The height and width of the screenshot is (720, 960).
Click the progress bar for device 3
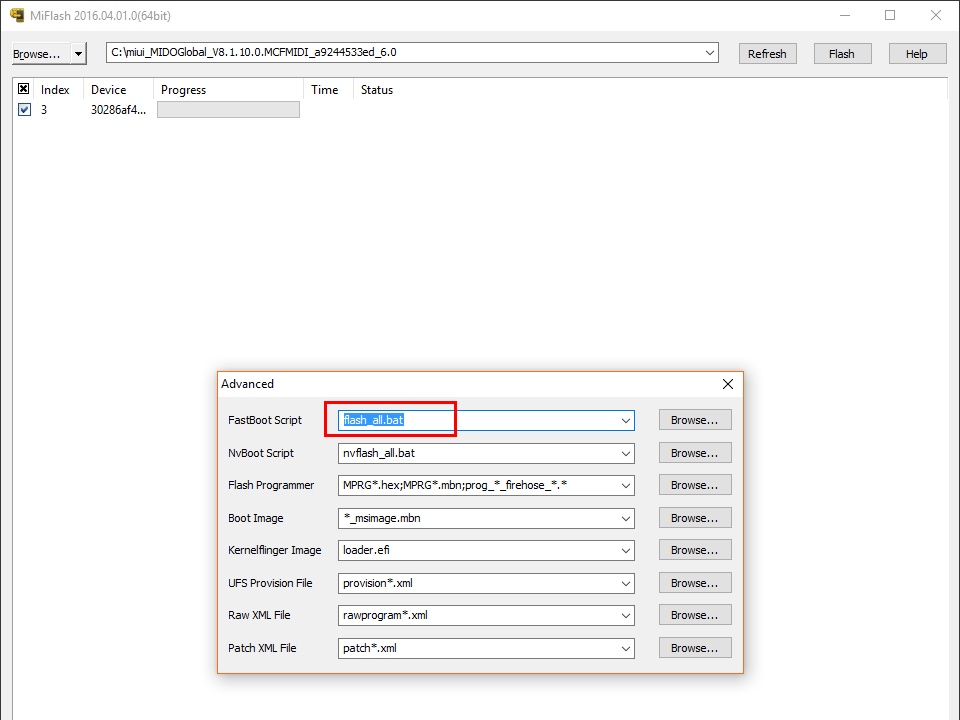point(228,110)
